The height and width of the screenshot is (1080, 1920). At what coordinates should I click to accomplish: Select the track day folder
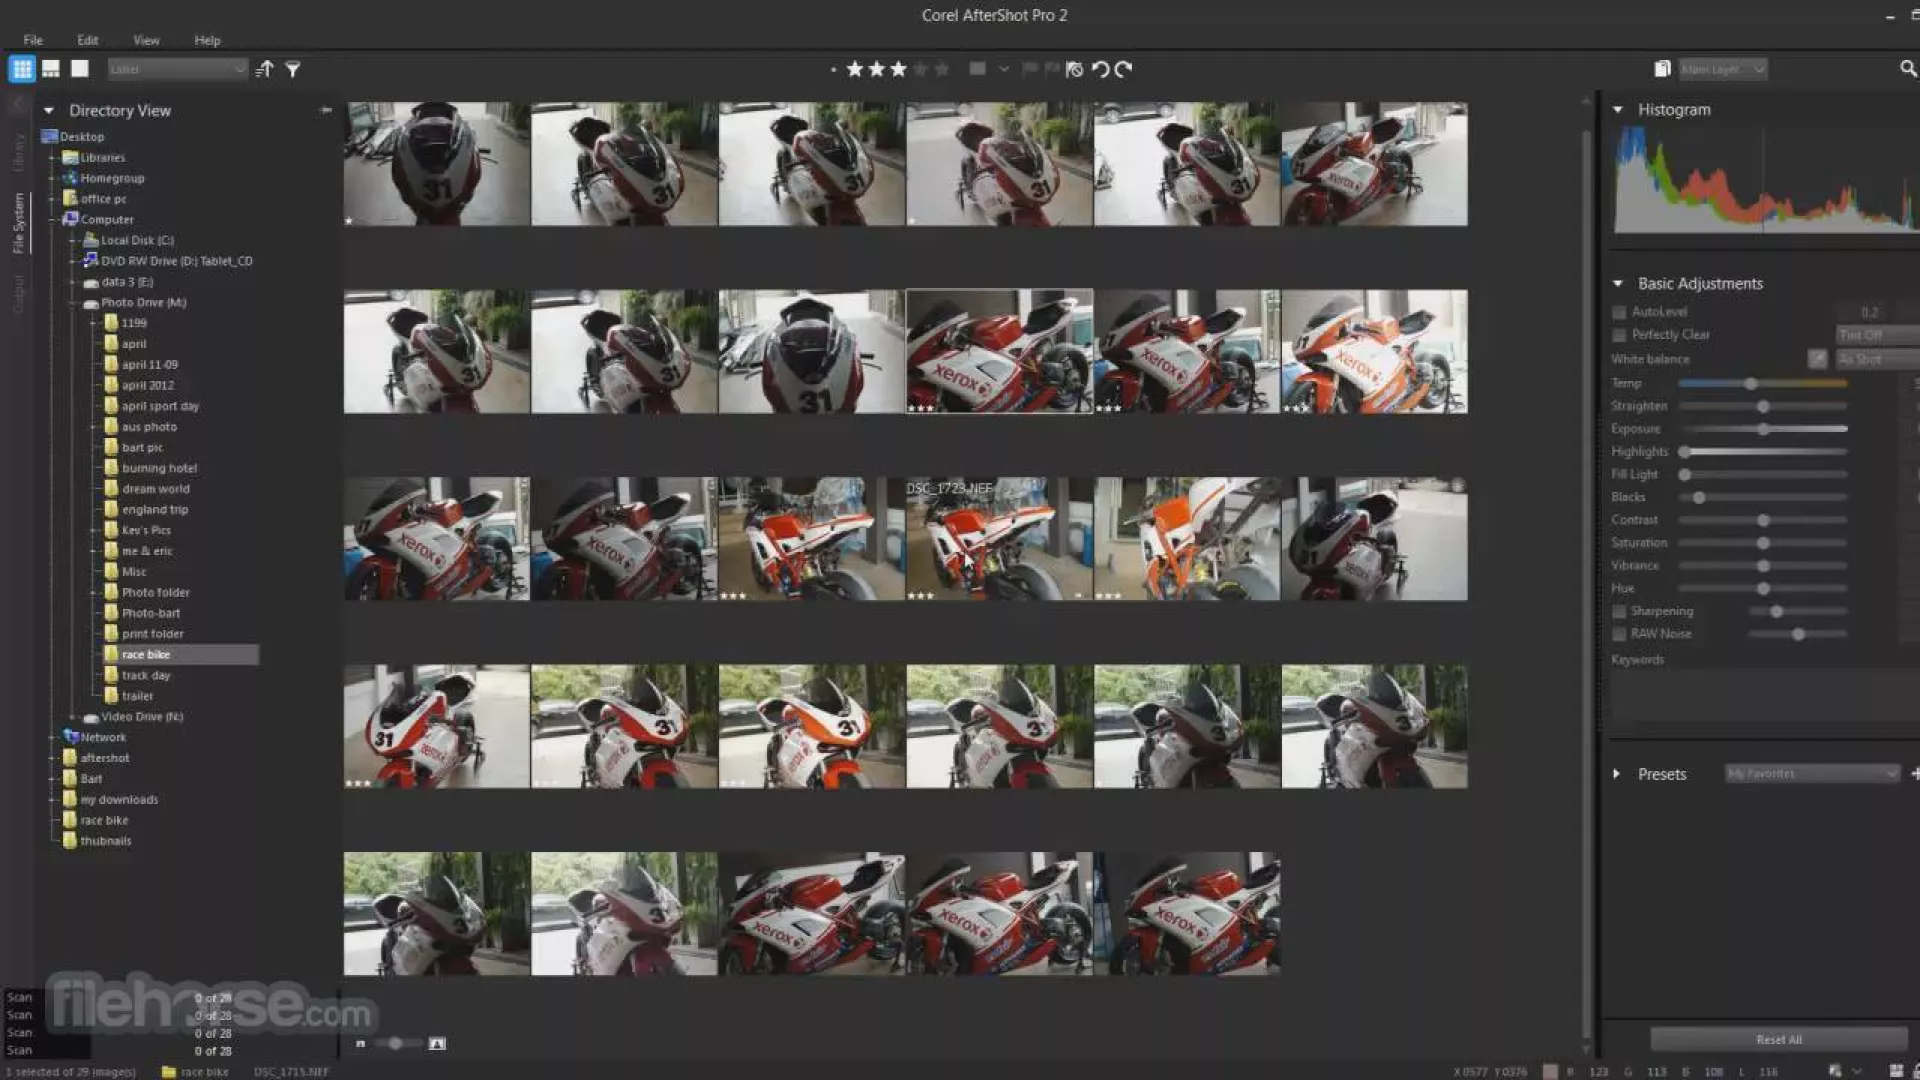pyautogui.click(x=146, y=675)
